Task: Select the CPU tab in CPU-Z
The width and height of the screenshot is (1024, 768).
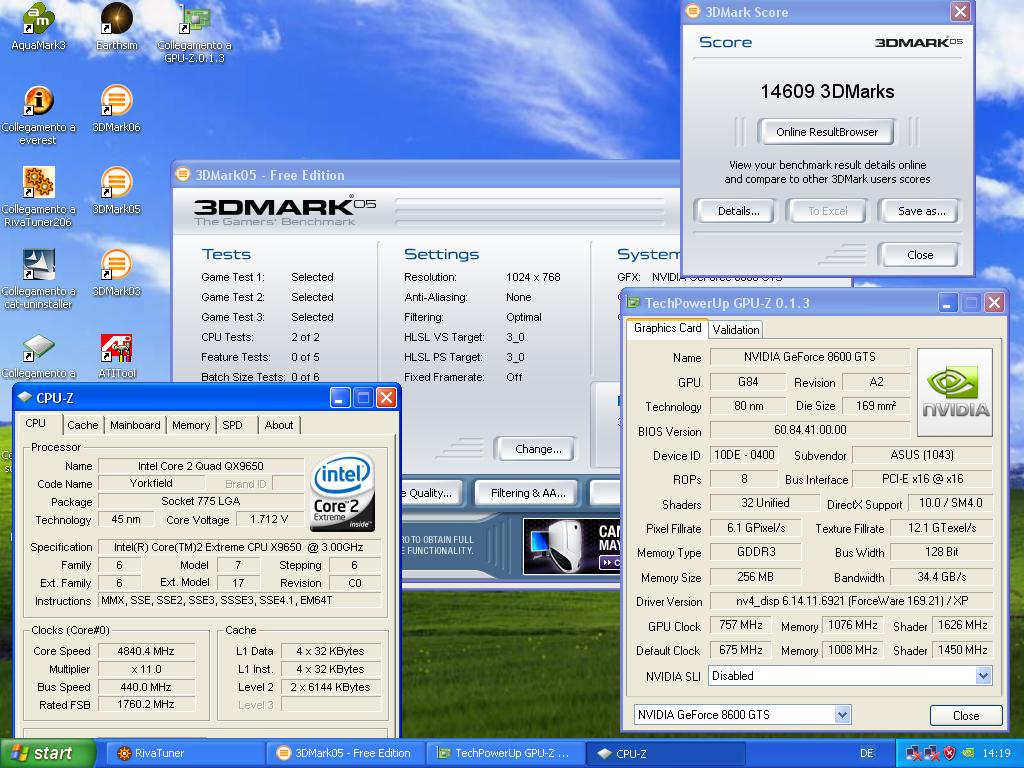Action: [36, 423]
